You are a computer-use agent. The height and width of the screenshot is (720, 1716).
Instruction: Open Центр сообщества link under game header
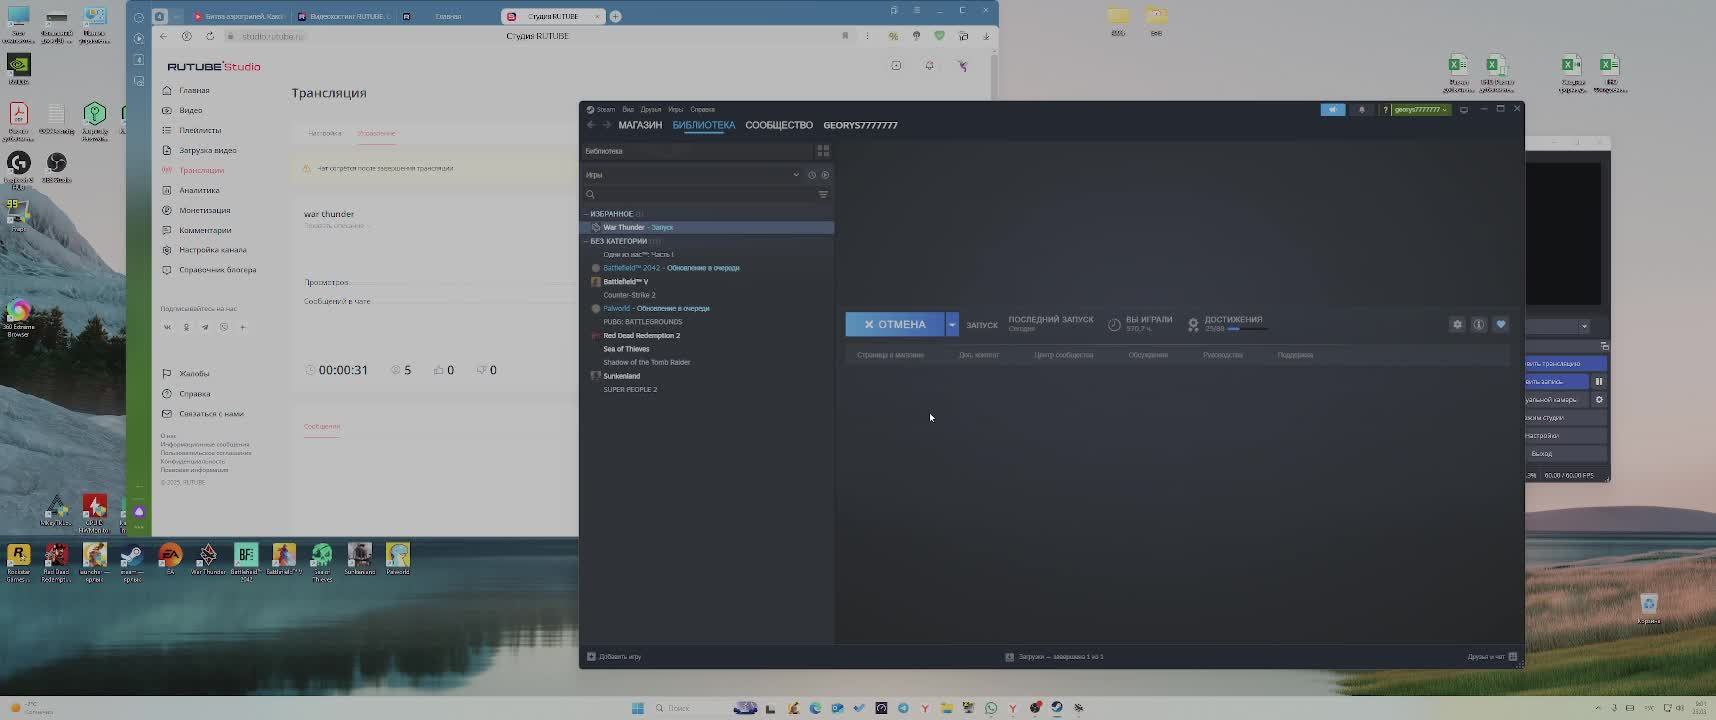coord(1063,355)
